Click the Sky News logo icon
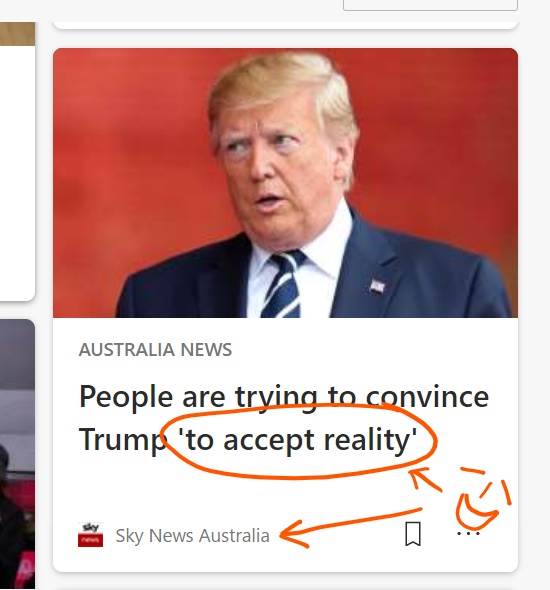This screenshot has width=550, height=590. [90, 534]
